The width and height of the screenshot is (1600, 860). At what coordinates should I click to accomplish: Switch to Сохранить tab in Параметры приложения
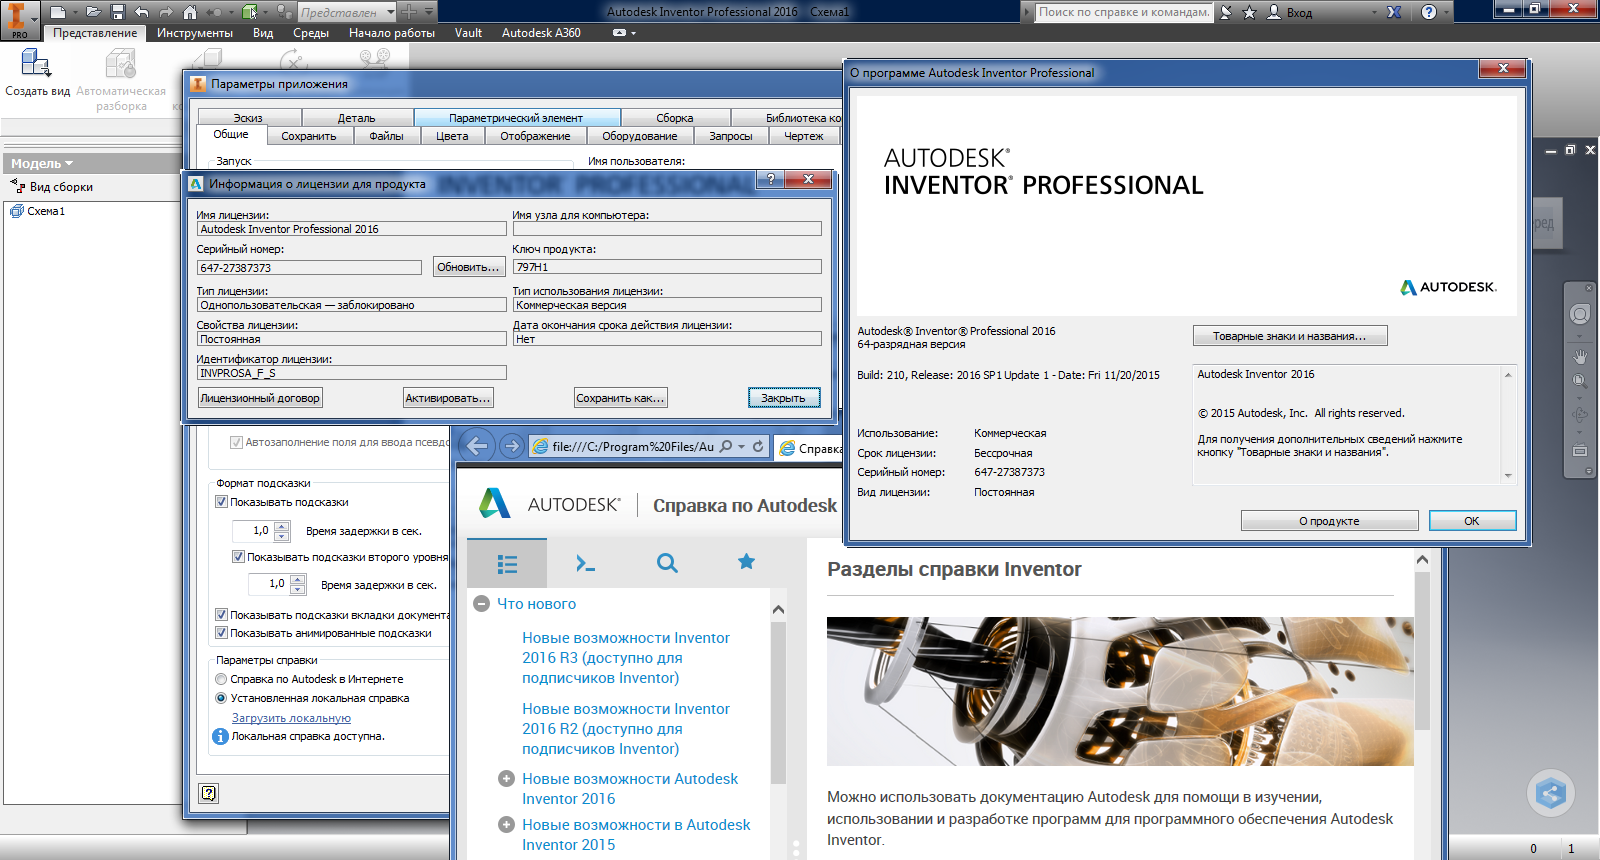308,136
